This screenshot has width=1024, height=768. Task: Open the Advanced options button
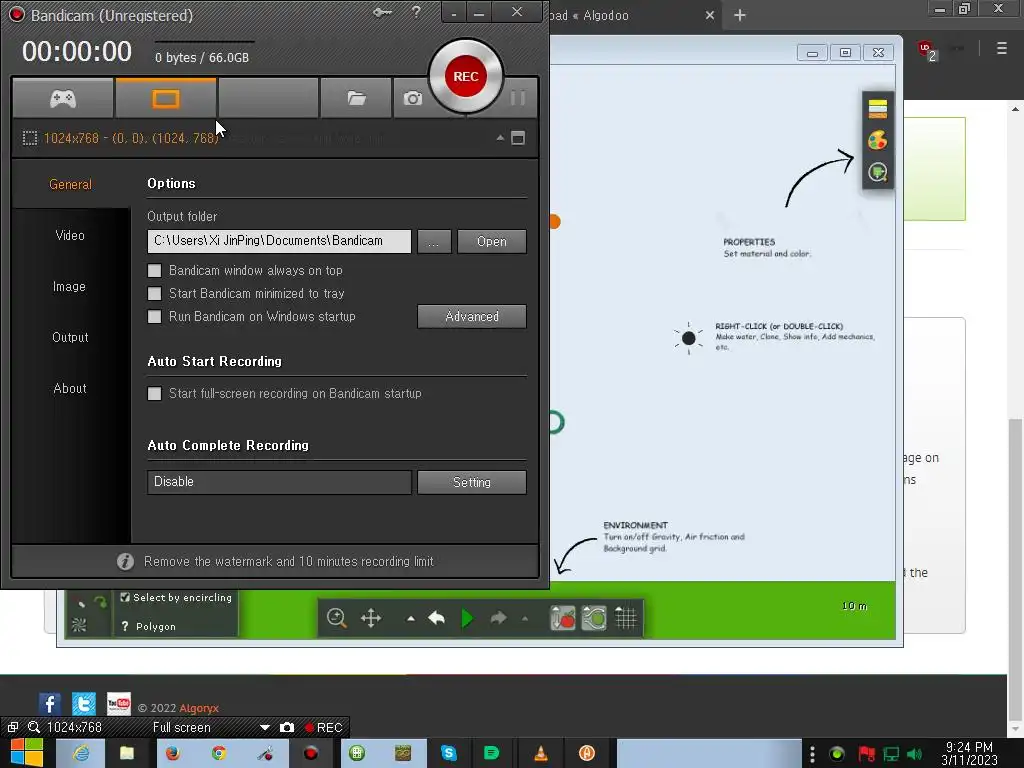472,316
